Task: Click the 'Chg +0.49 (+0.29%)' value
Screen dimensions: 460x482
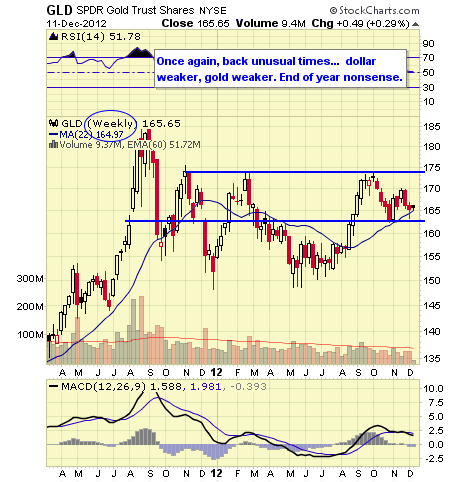Action: pyautogui.click(x=360, y=23)
